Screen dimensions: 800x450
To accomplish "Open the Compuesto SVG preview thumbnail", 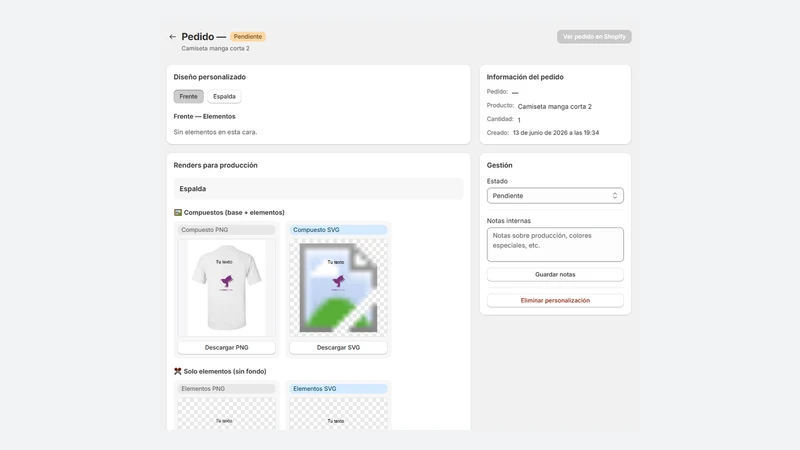I will pyautogui.click(x=338, y=287).
